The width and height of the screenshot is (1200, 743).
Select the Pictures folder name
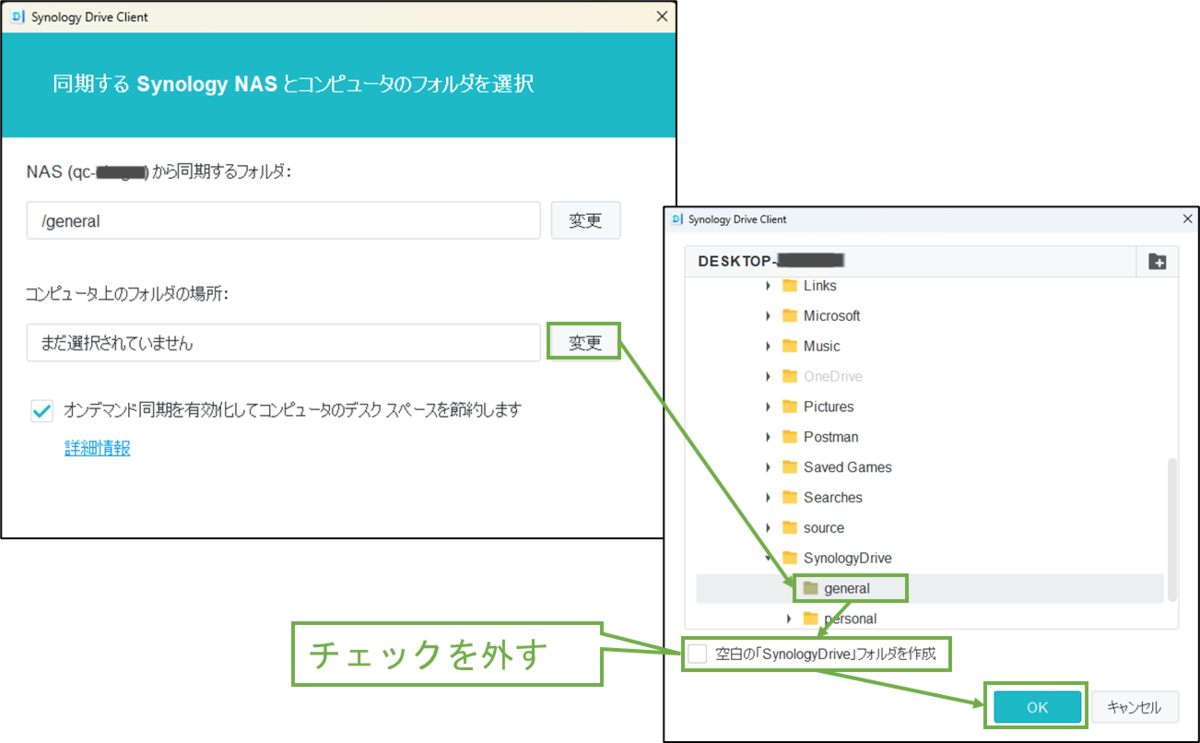[829, 407]
